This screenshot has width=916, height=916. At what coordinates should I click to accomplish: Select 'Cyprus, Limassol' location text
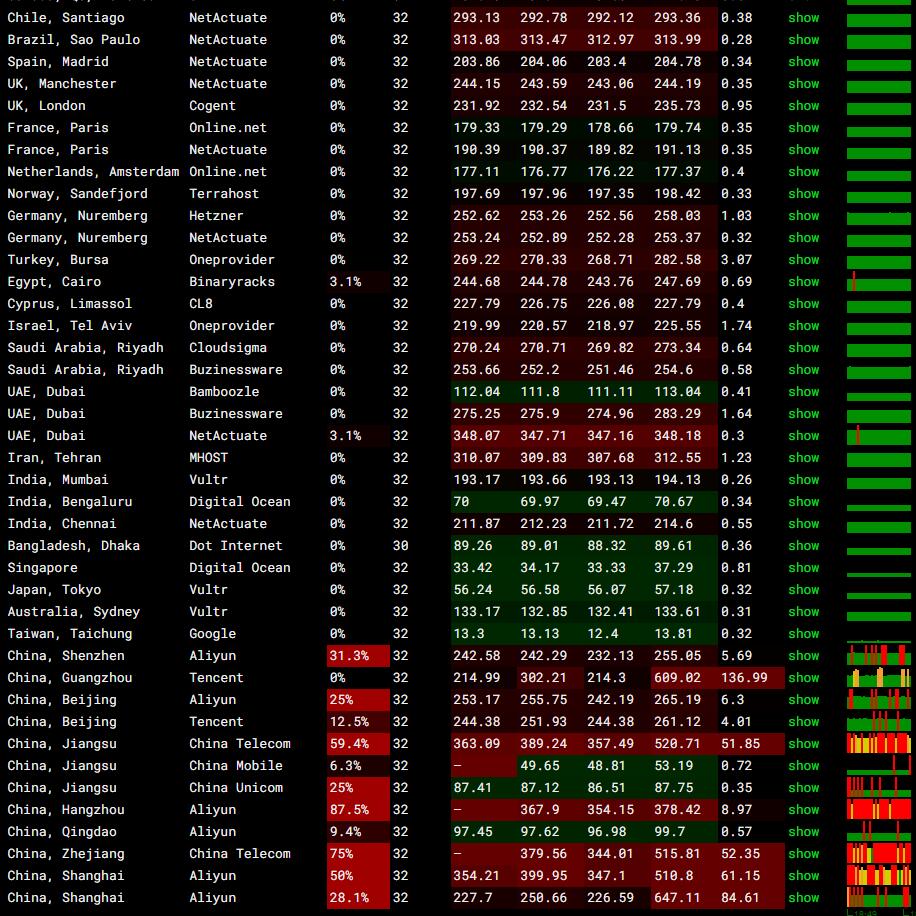coord(70,304)
